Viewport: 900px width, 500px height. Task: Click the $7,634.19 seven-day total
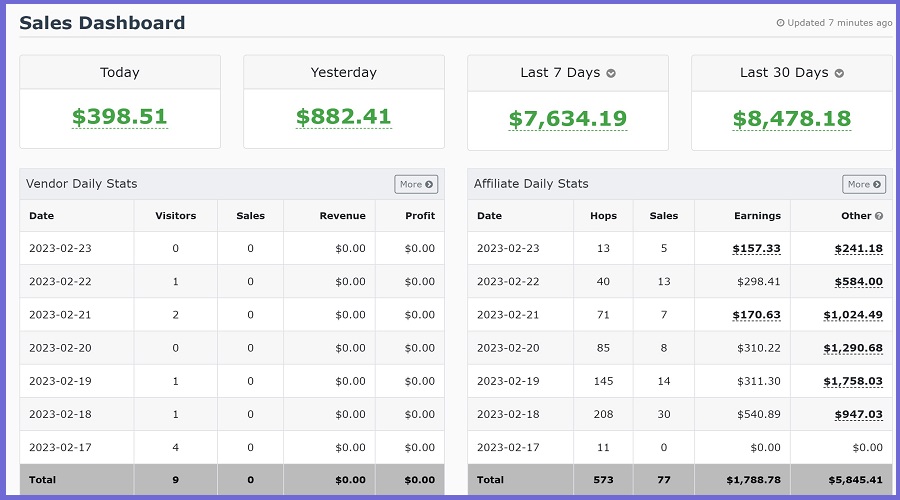click(x=567, y=119)
